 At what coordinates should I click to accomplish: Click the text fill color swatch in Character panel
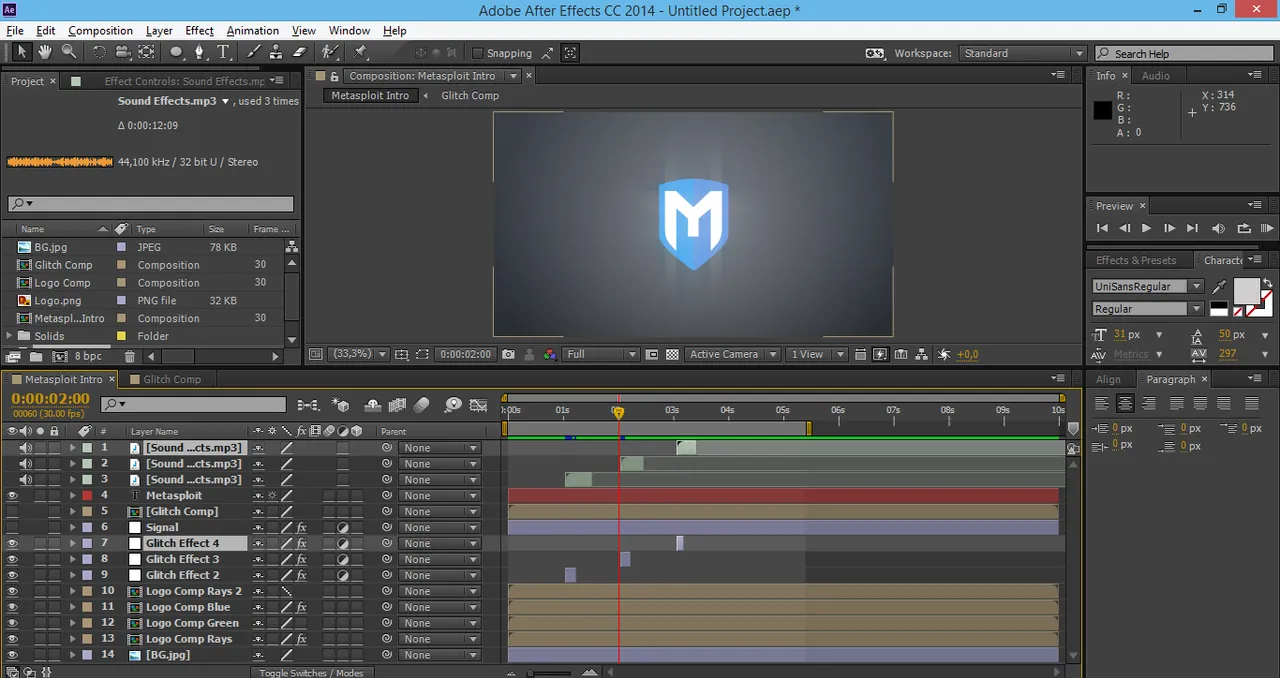1246,290
